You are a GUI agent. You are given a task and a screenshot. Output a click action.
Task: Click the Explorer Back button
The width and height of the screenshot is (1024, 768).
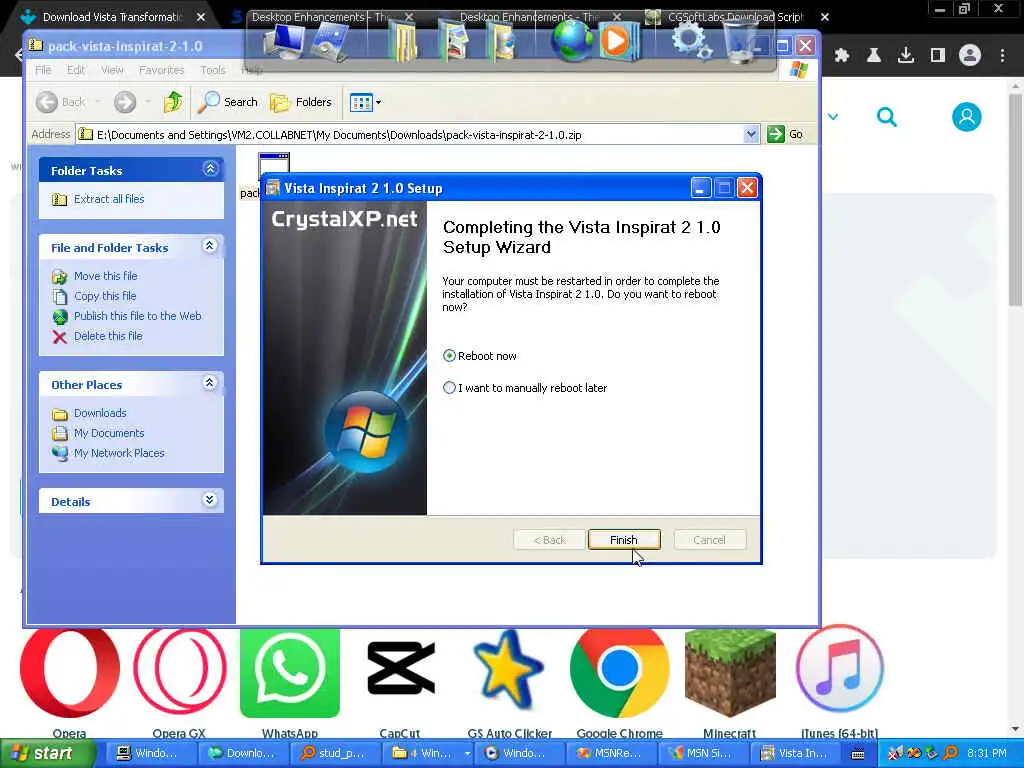pos(61,102)
